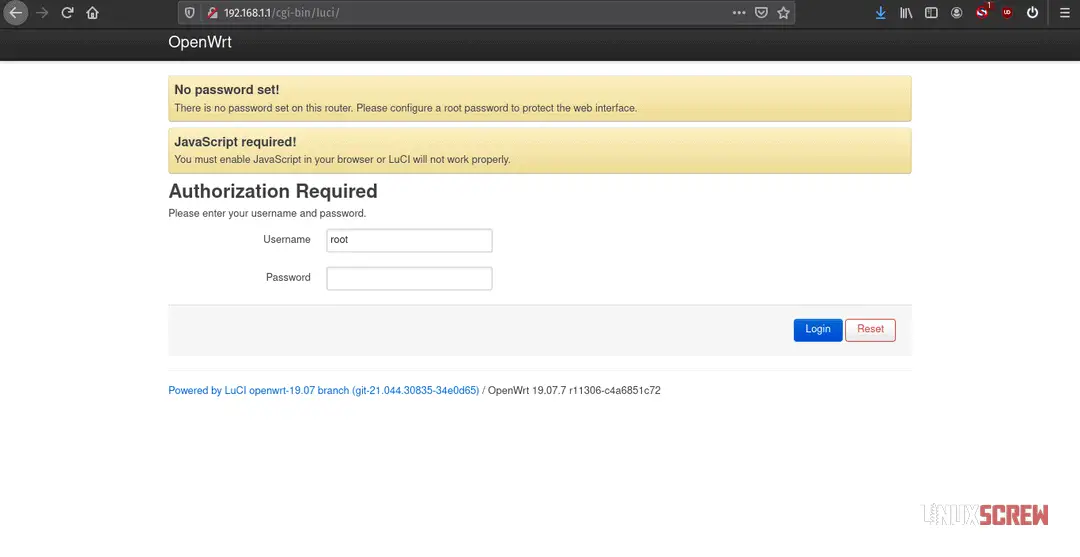The width and height of the screenshot is (1080, 557).
Task: Open the browser home page icon
Action: click(x=92, y=12)
